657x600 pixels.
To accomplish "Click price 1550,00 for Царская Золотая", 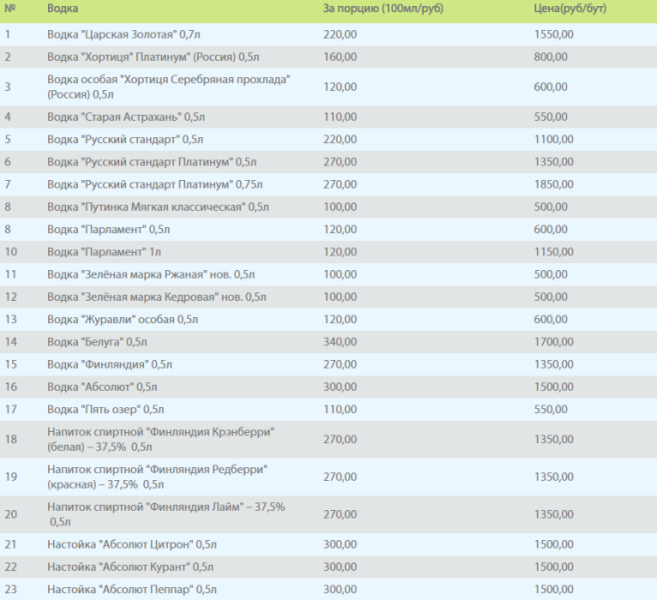I will (x=554, y=34).
